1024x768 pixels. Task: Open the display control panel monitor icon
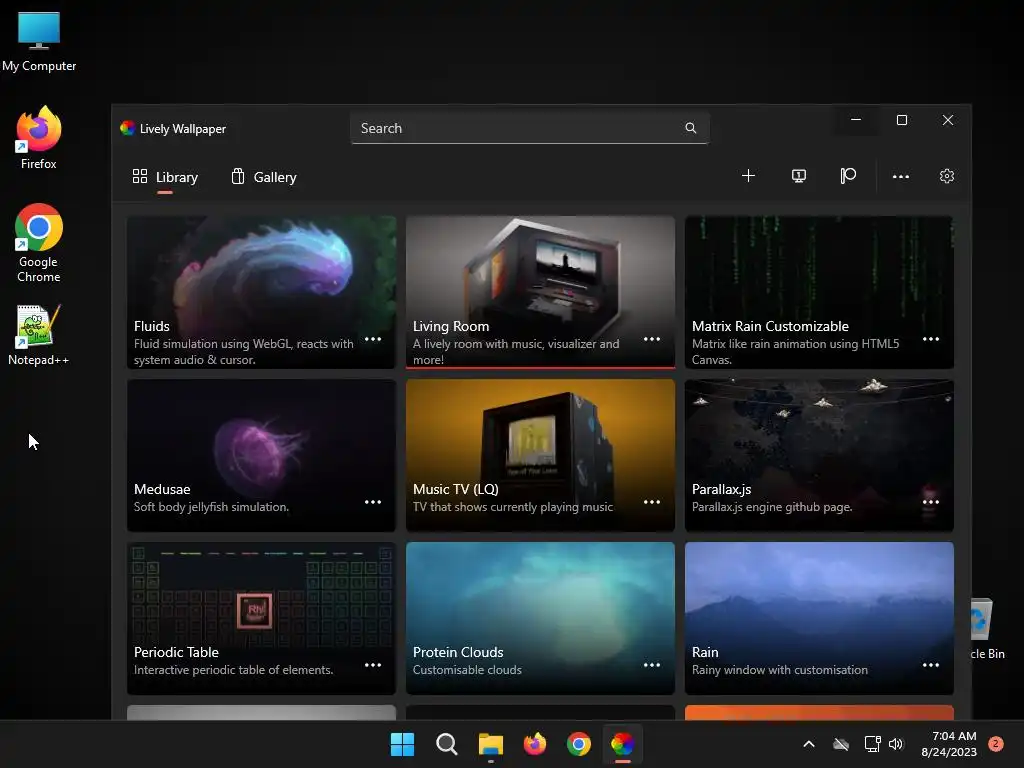[798, 176]
